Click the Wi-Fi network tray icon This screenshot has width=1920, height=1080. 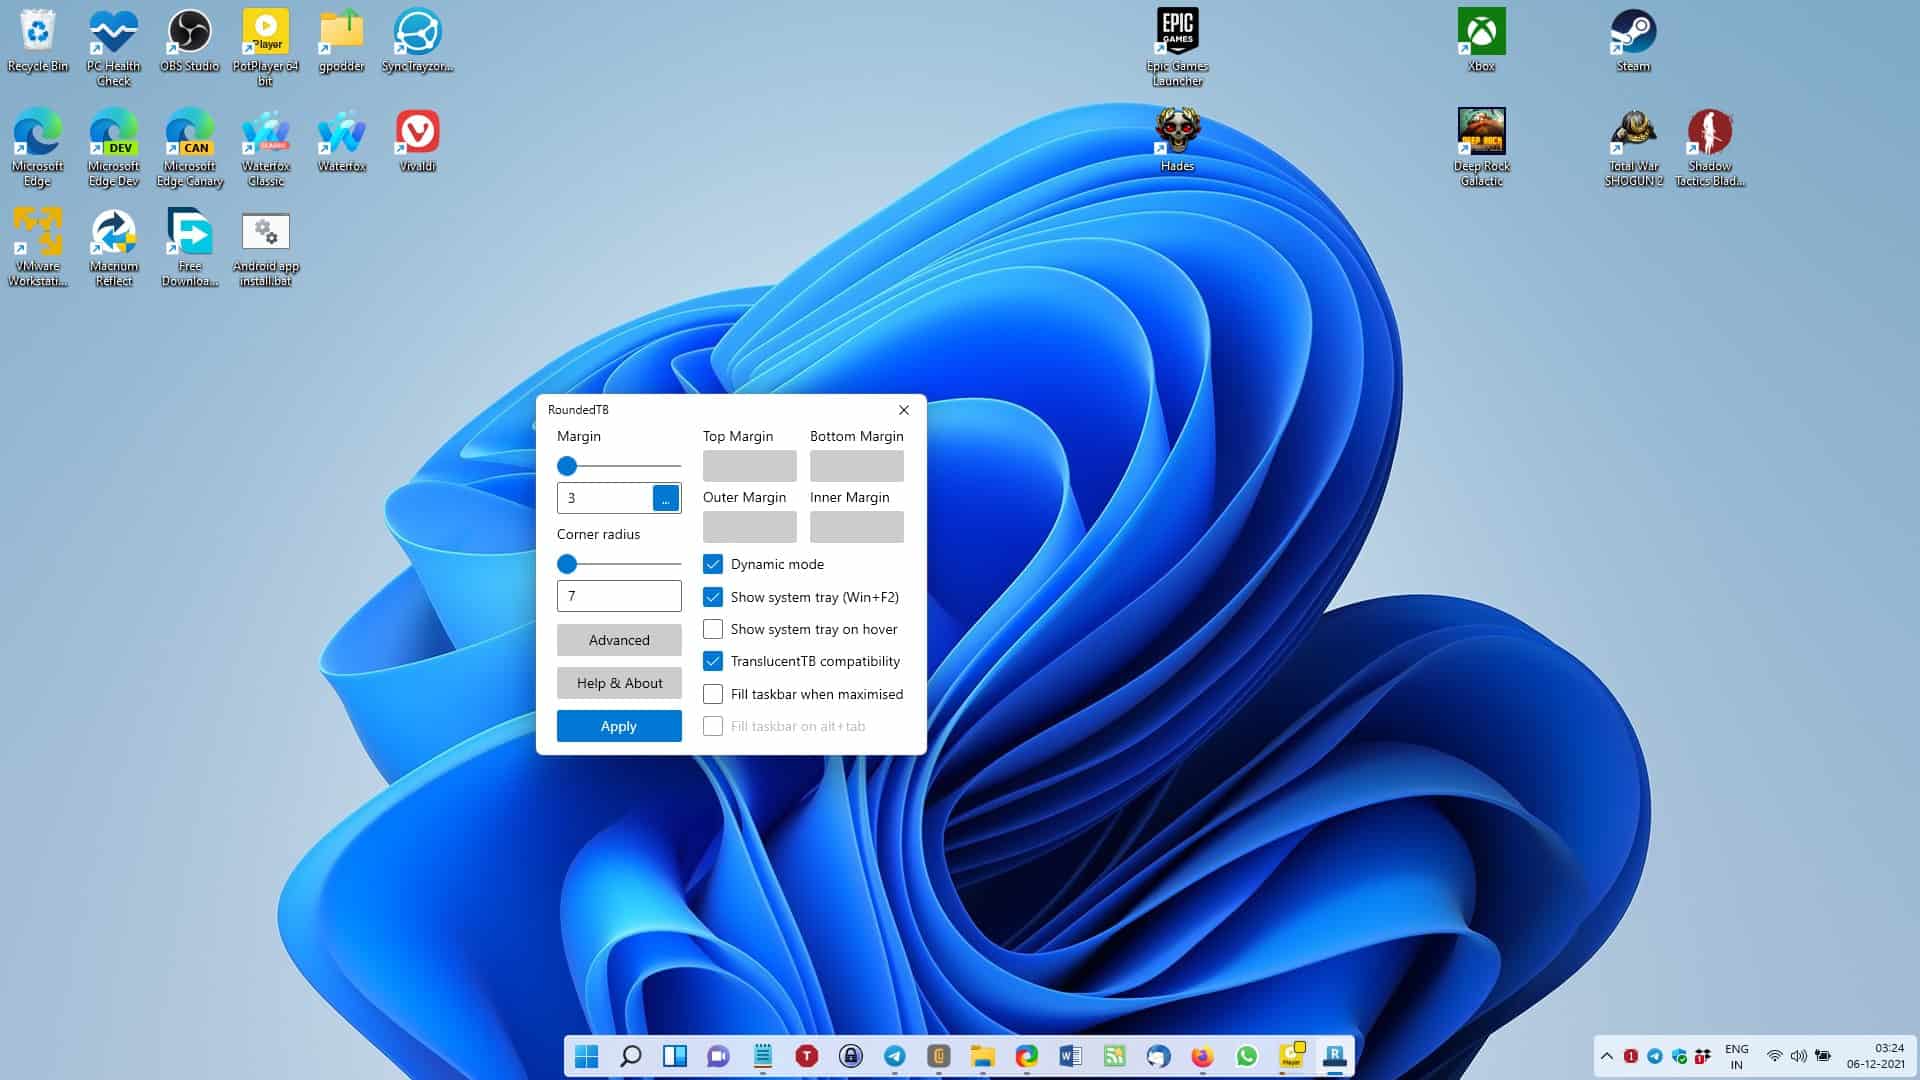(x=1775, y=1056)
